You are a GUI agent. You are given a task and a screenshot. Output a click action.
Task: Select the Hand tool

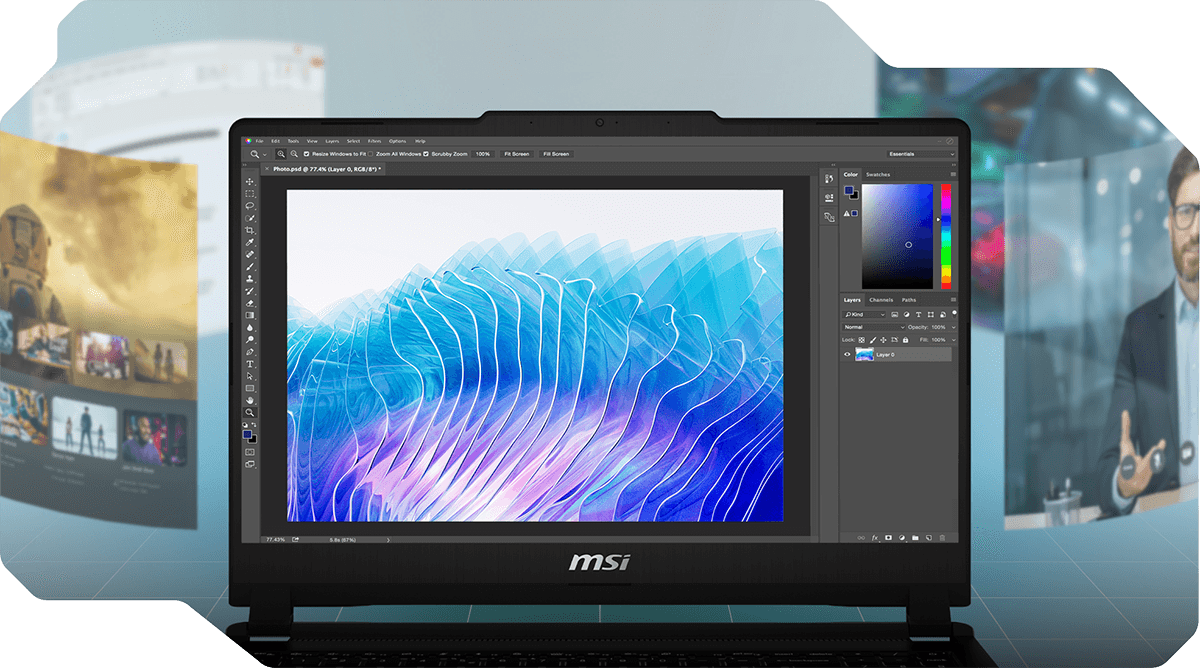(250, 400)
